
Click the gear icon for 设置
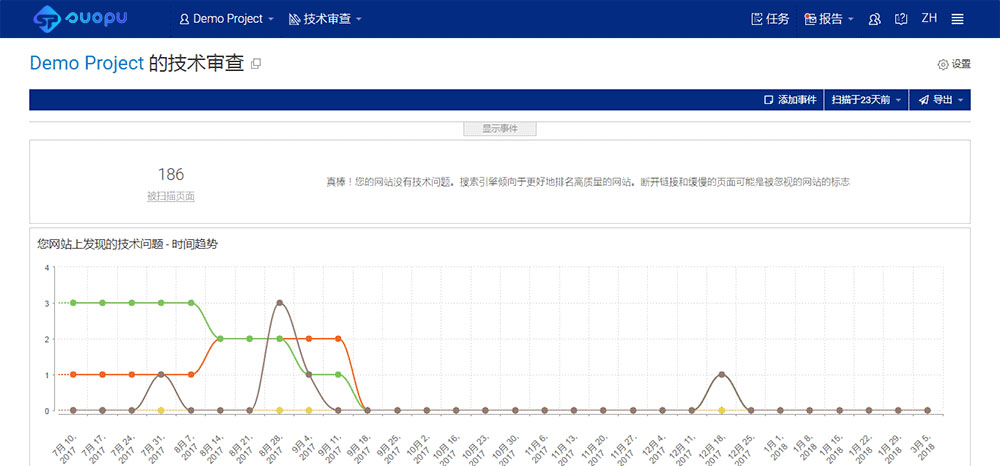pos(943,64)
